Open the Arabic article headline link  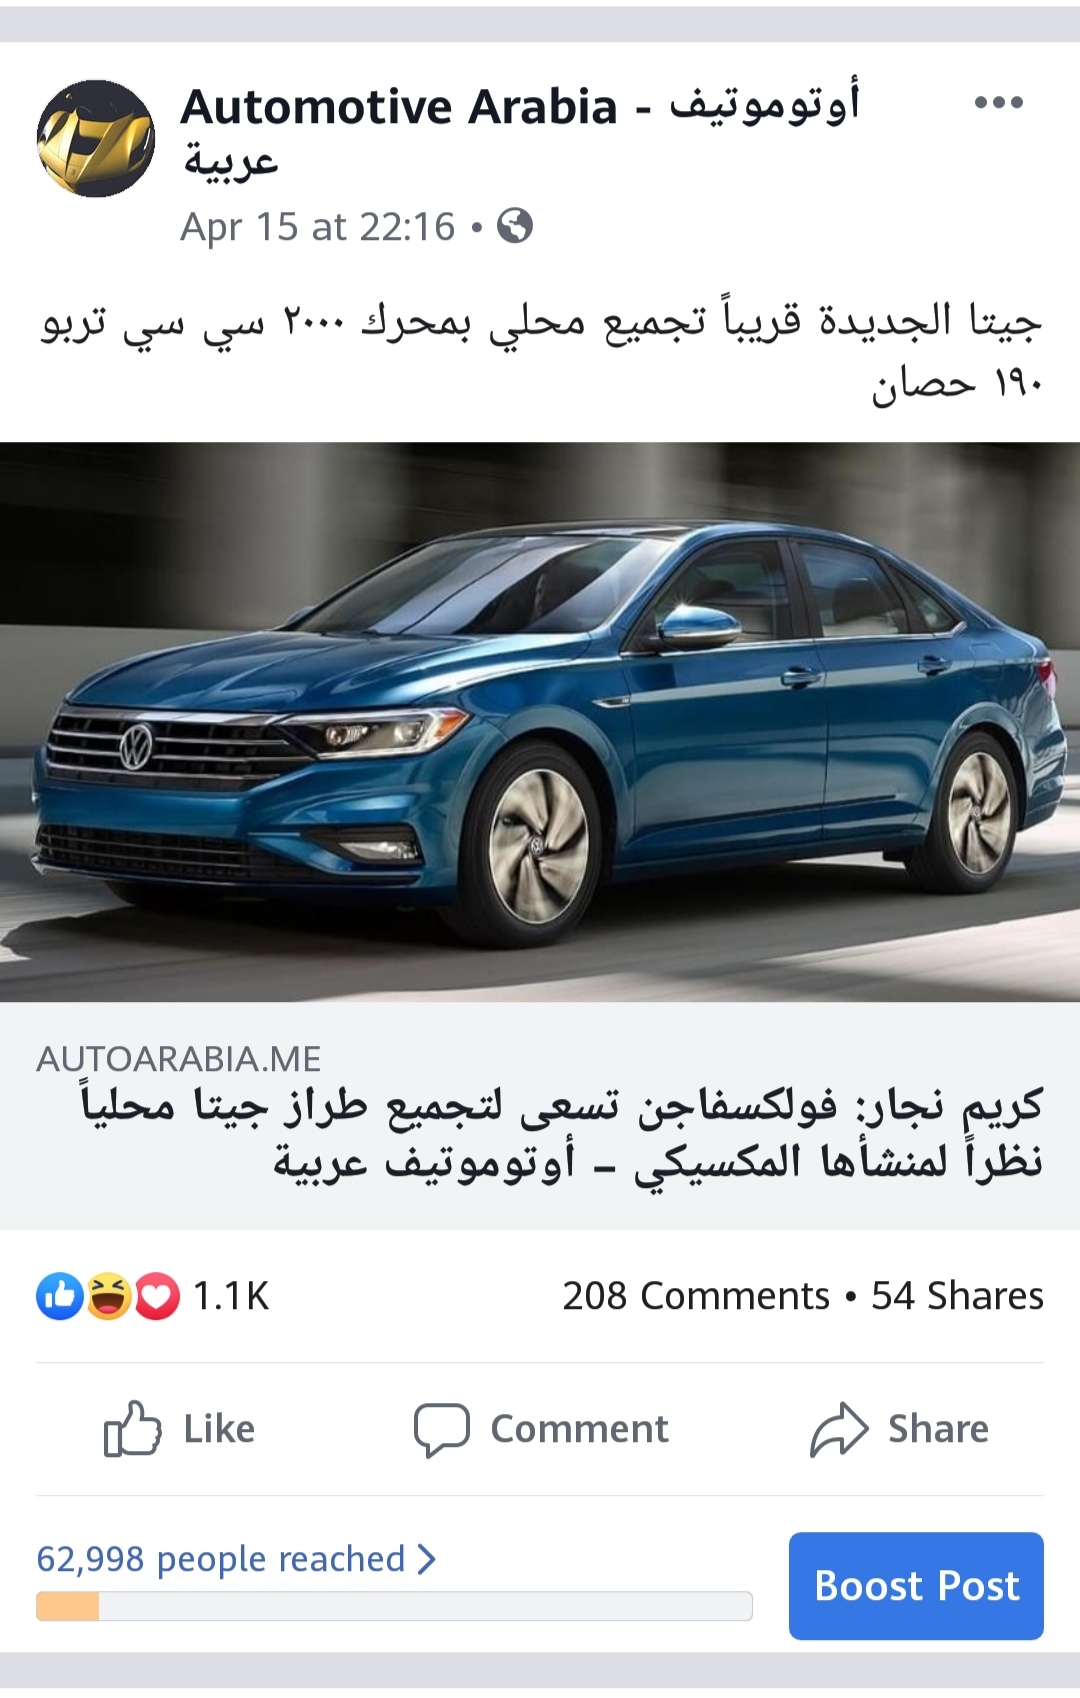coord(560,1134)
